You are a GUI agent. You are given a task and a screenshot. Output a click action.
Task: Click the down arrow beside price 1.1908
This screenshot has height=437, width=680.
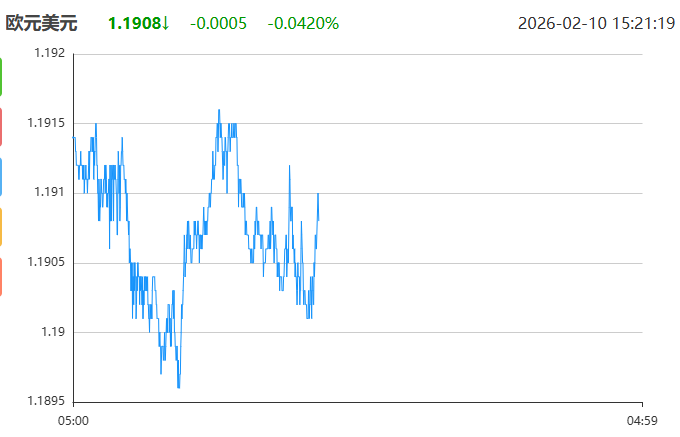pyautogui.click(x=165, y=22)
